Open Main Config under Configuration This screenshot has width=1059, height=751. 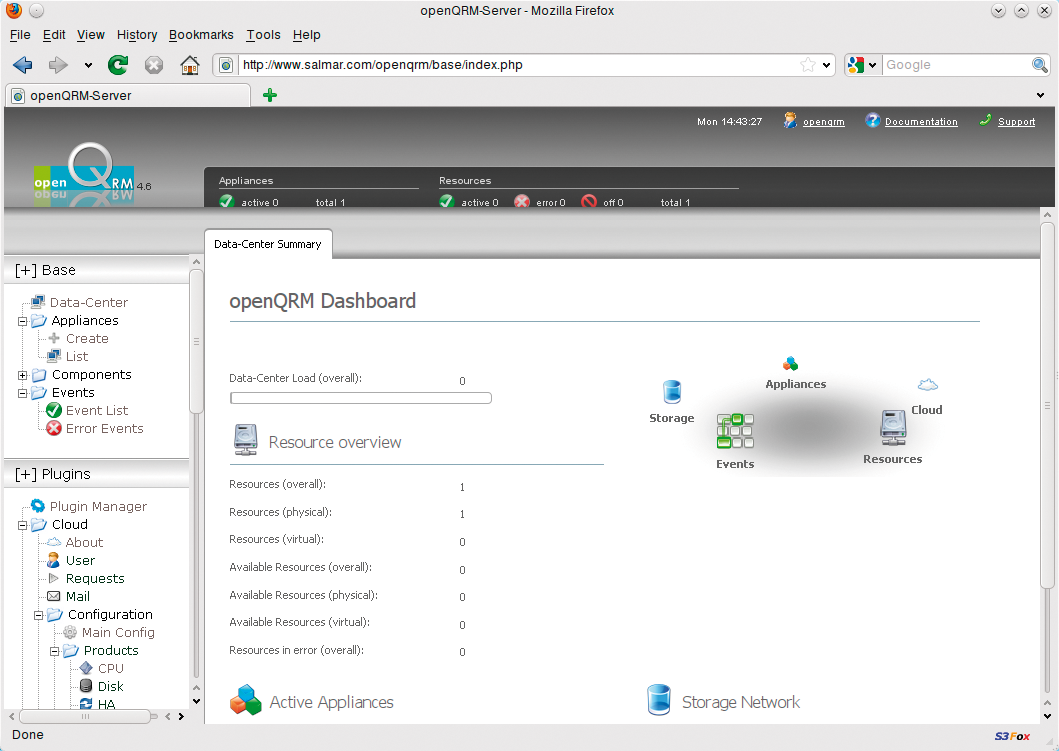pyautogui.click(x=118, y=632)
